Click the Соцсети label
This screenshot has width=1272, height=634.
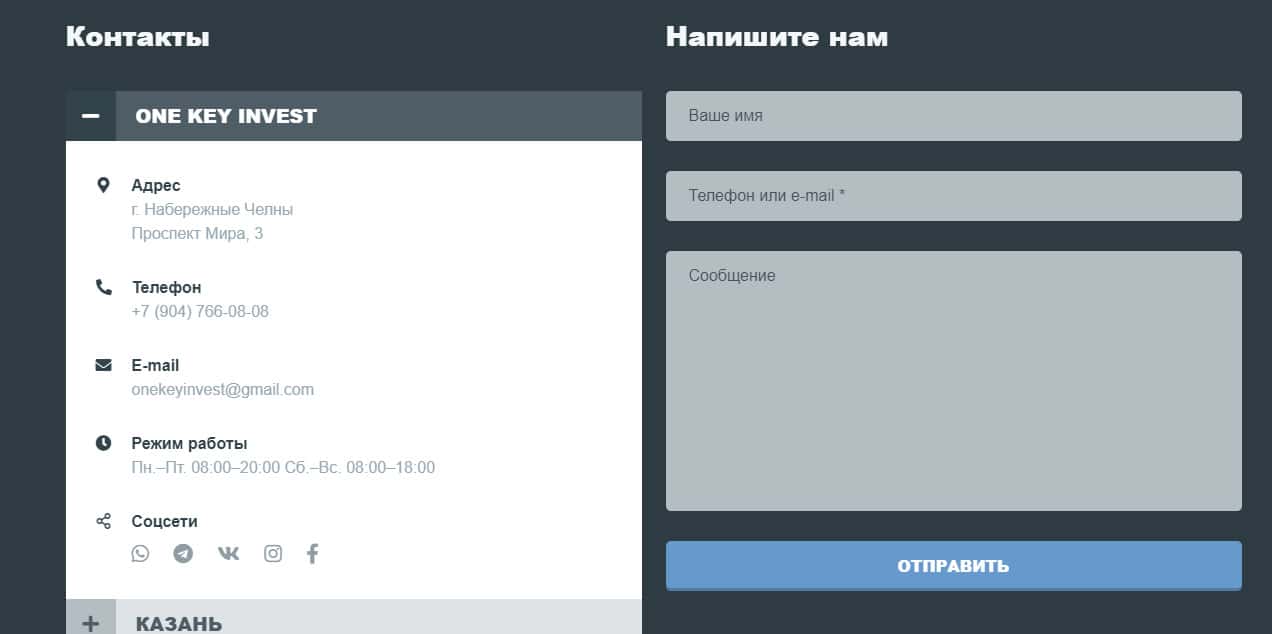(x=164, y=521)
